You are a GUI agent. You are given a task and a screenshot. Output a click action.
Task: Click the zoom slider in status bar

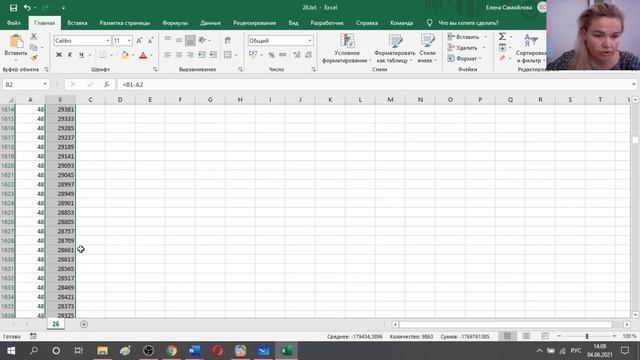(x=587, y=336)
